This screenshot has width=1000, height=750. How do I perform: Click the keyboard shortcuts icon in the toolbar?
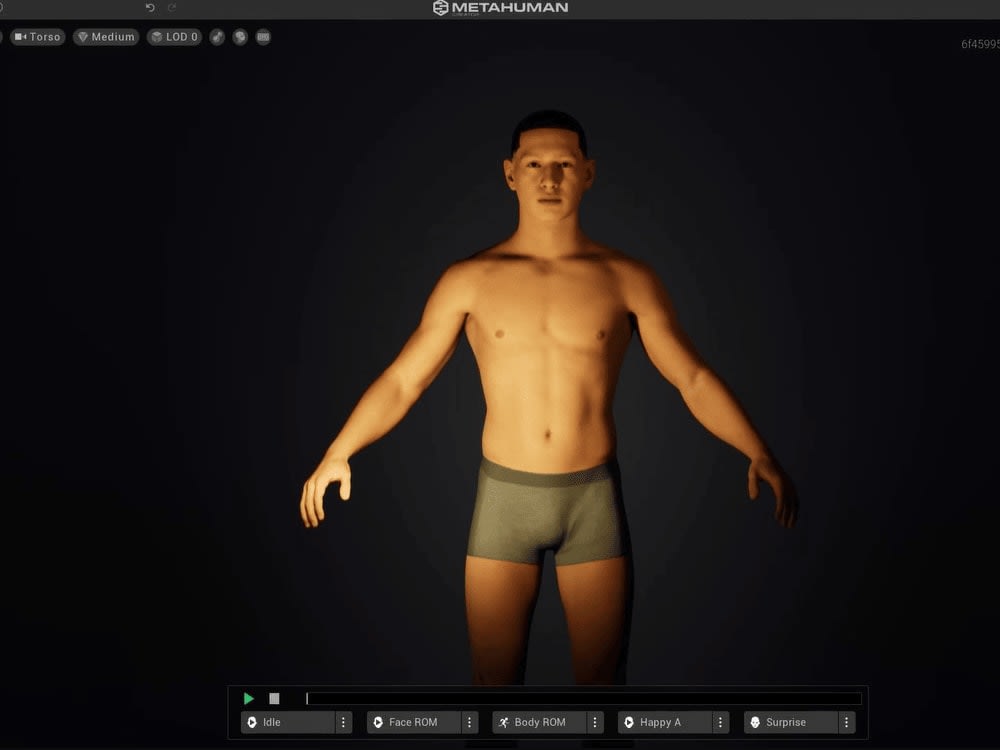pyautogui.click(x=262, y=37)
